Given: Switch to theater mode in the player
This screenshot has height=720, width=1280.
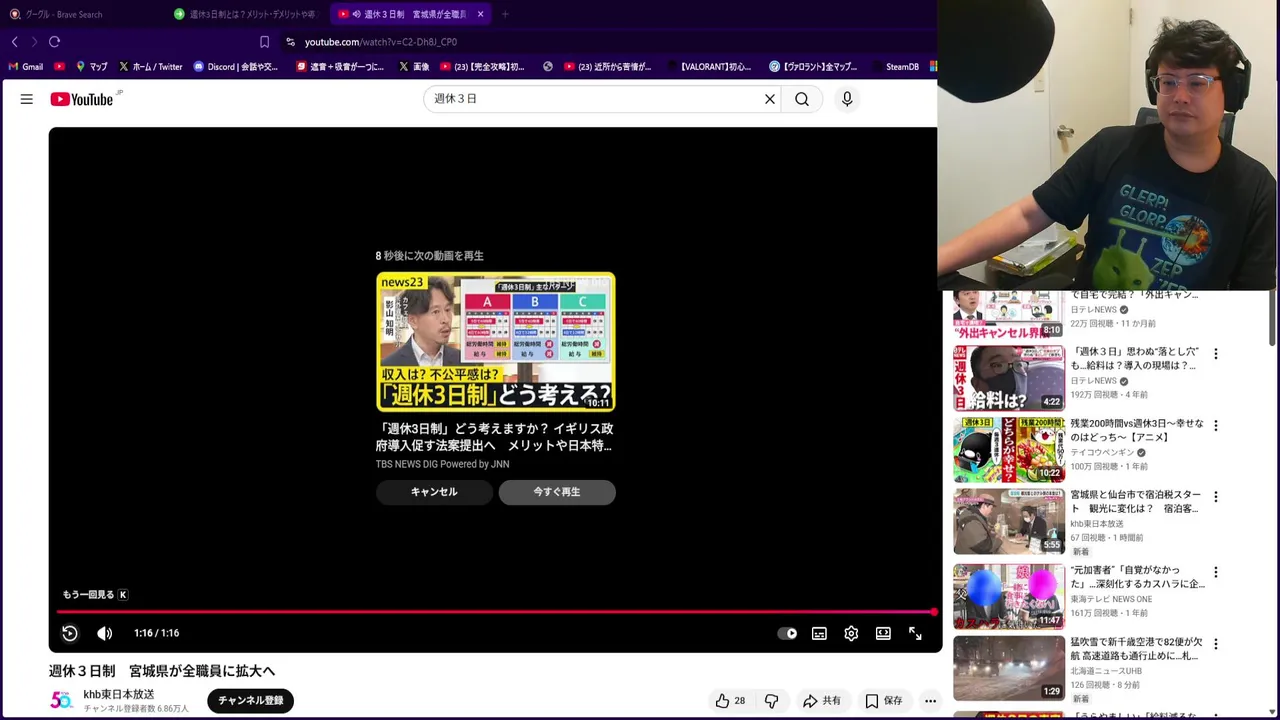Looking at the screenshot, I should (883, 633).
